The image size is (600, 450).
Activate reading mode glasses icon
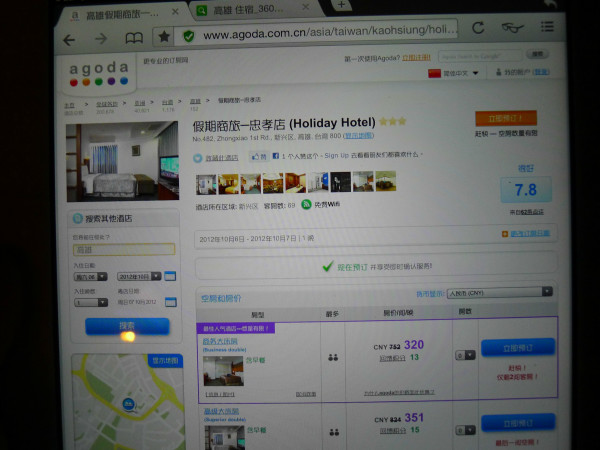[512, 27]
